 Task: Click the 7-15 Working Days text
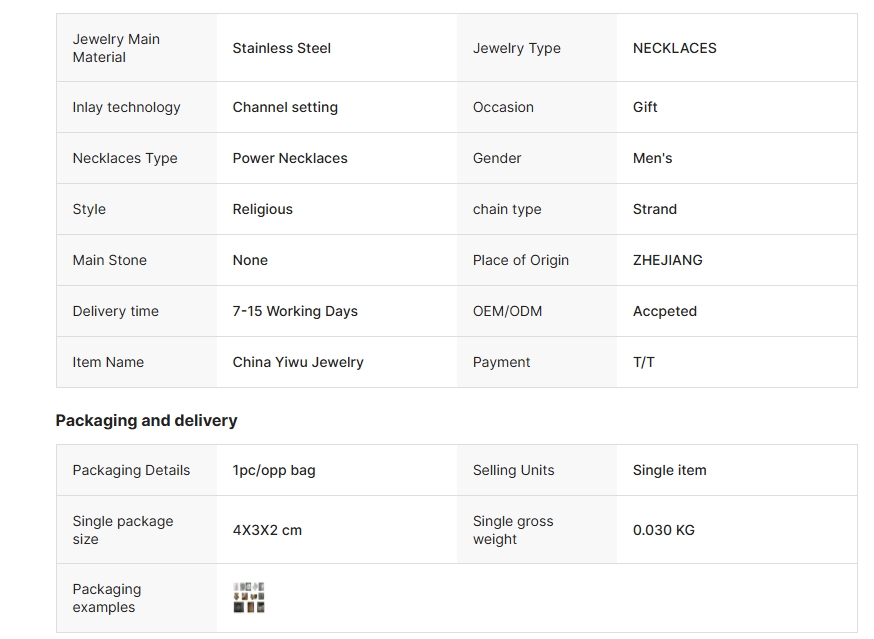click(295, 311)
